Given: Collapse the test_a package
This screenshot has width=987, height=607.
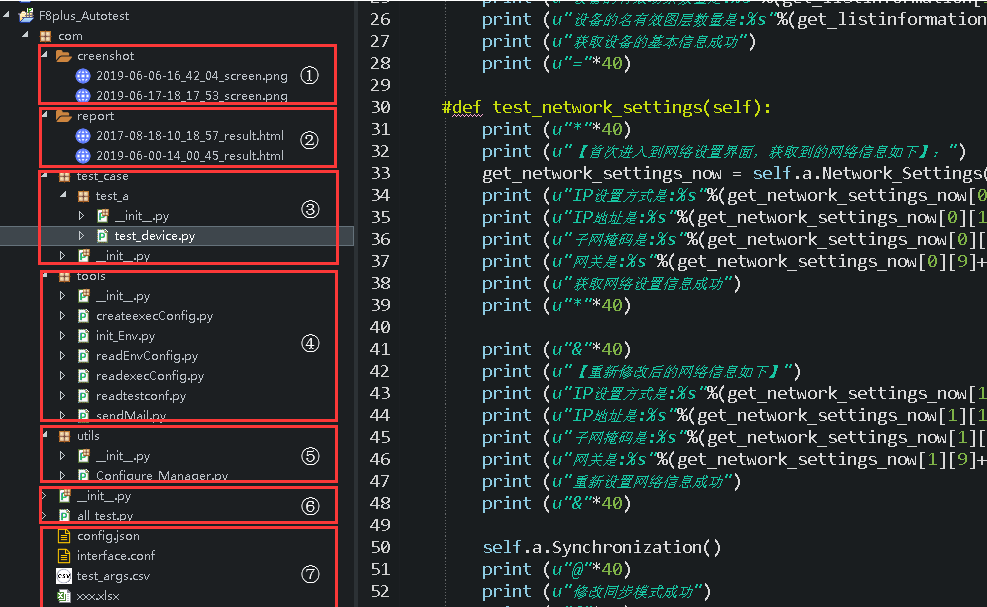Looking at the screenshot, I should coord(64,195).
